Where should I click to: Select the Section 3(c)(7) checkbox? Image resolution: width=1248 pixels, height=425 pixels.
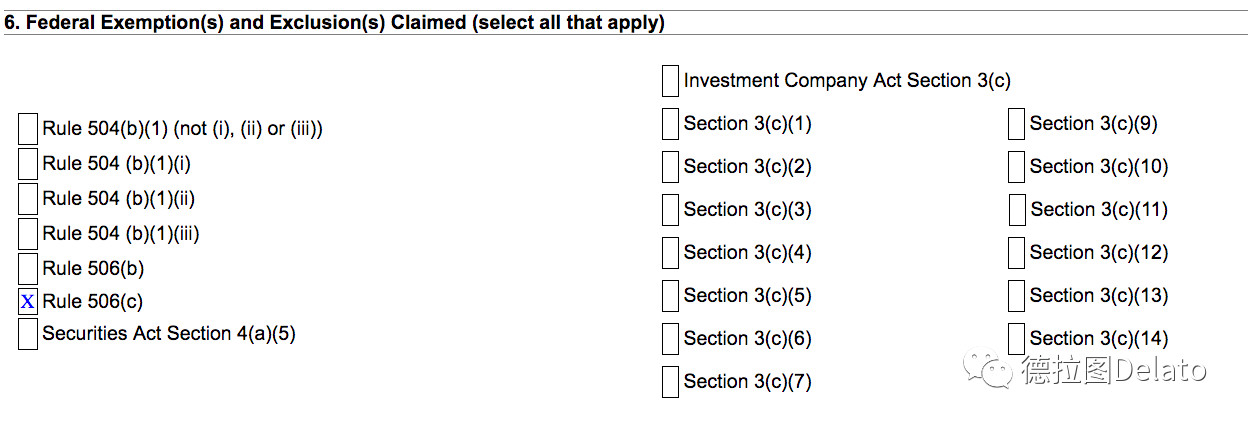coord(670,382)
